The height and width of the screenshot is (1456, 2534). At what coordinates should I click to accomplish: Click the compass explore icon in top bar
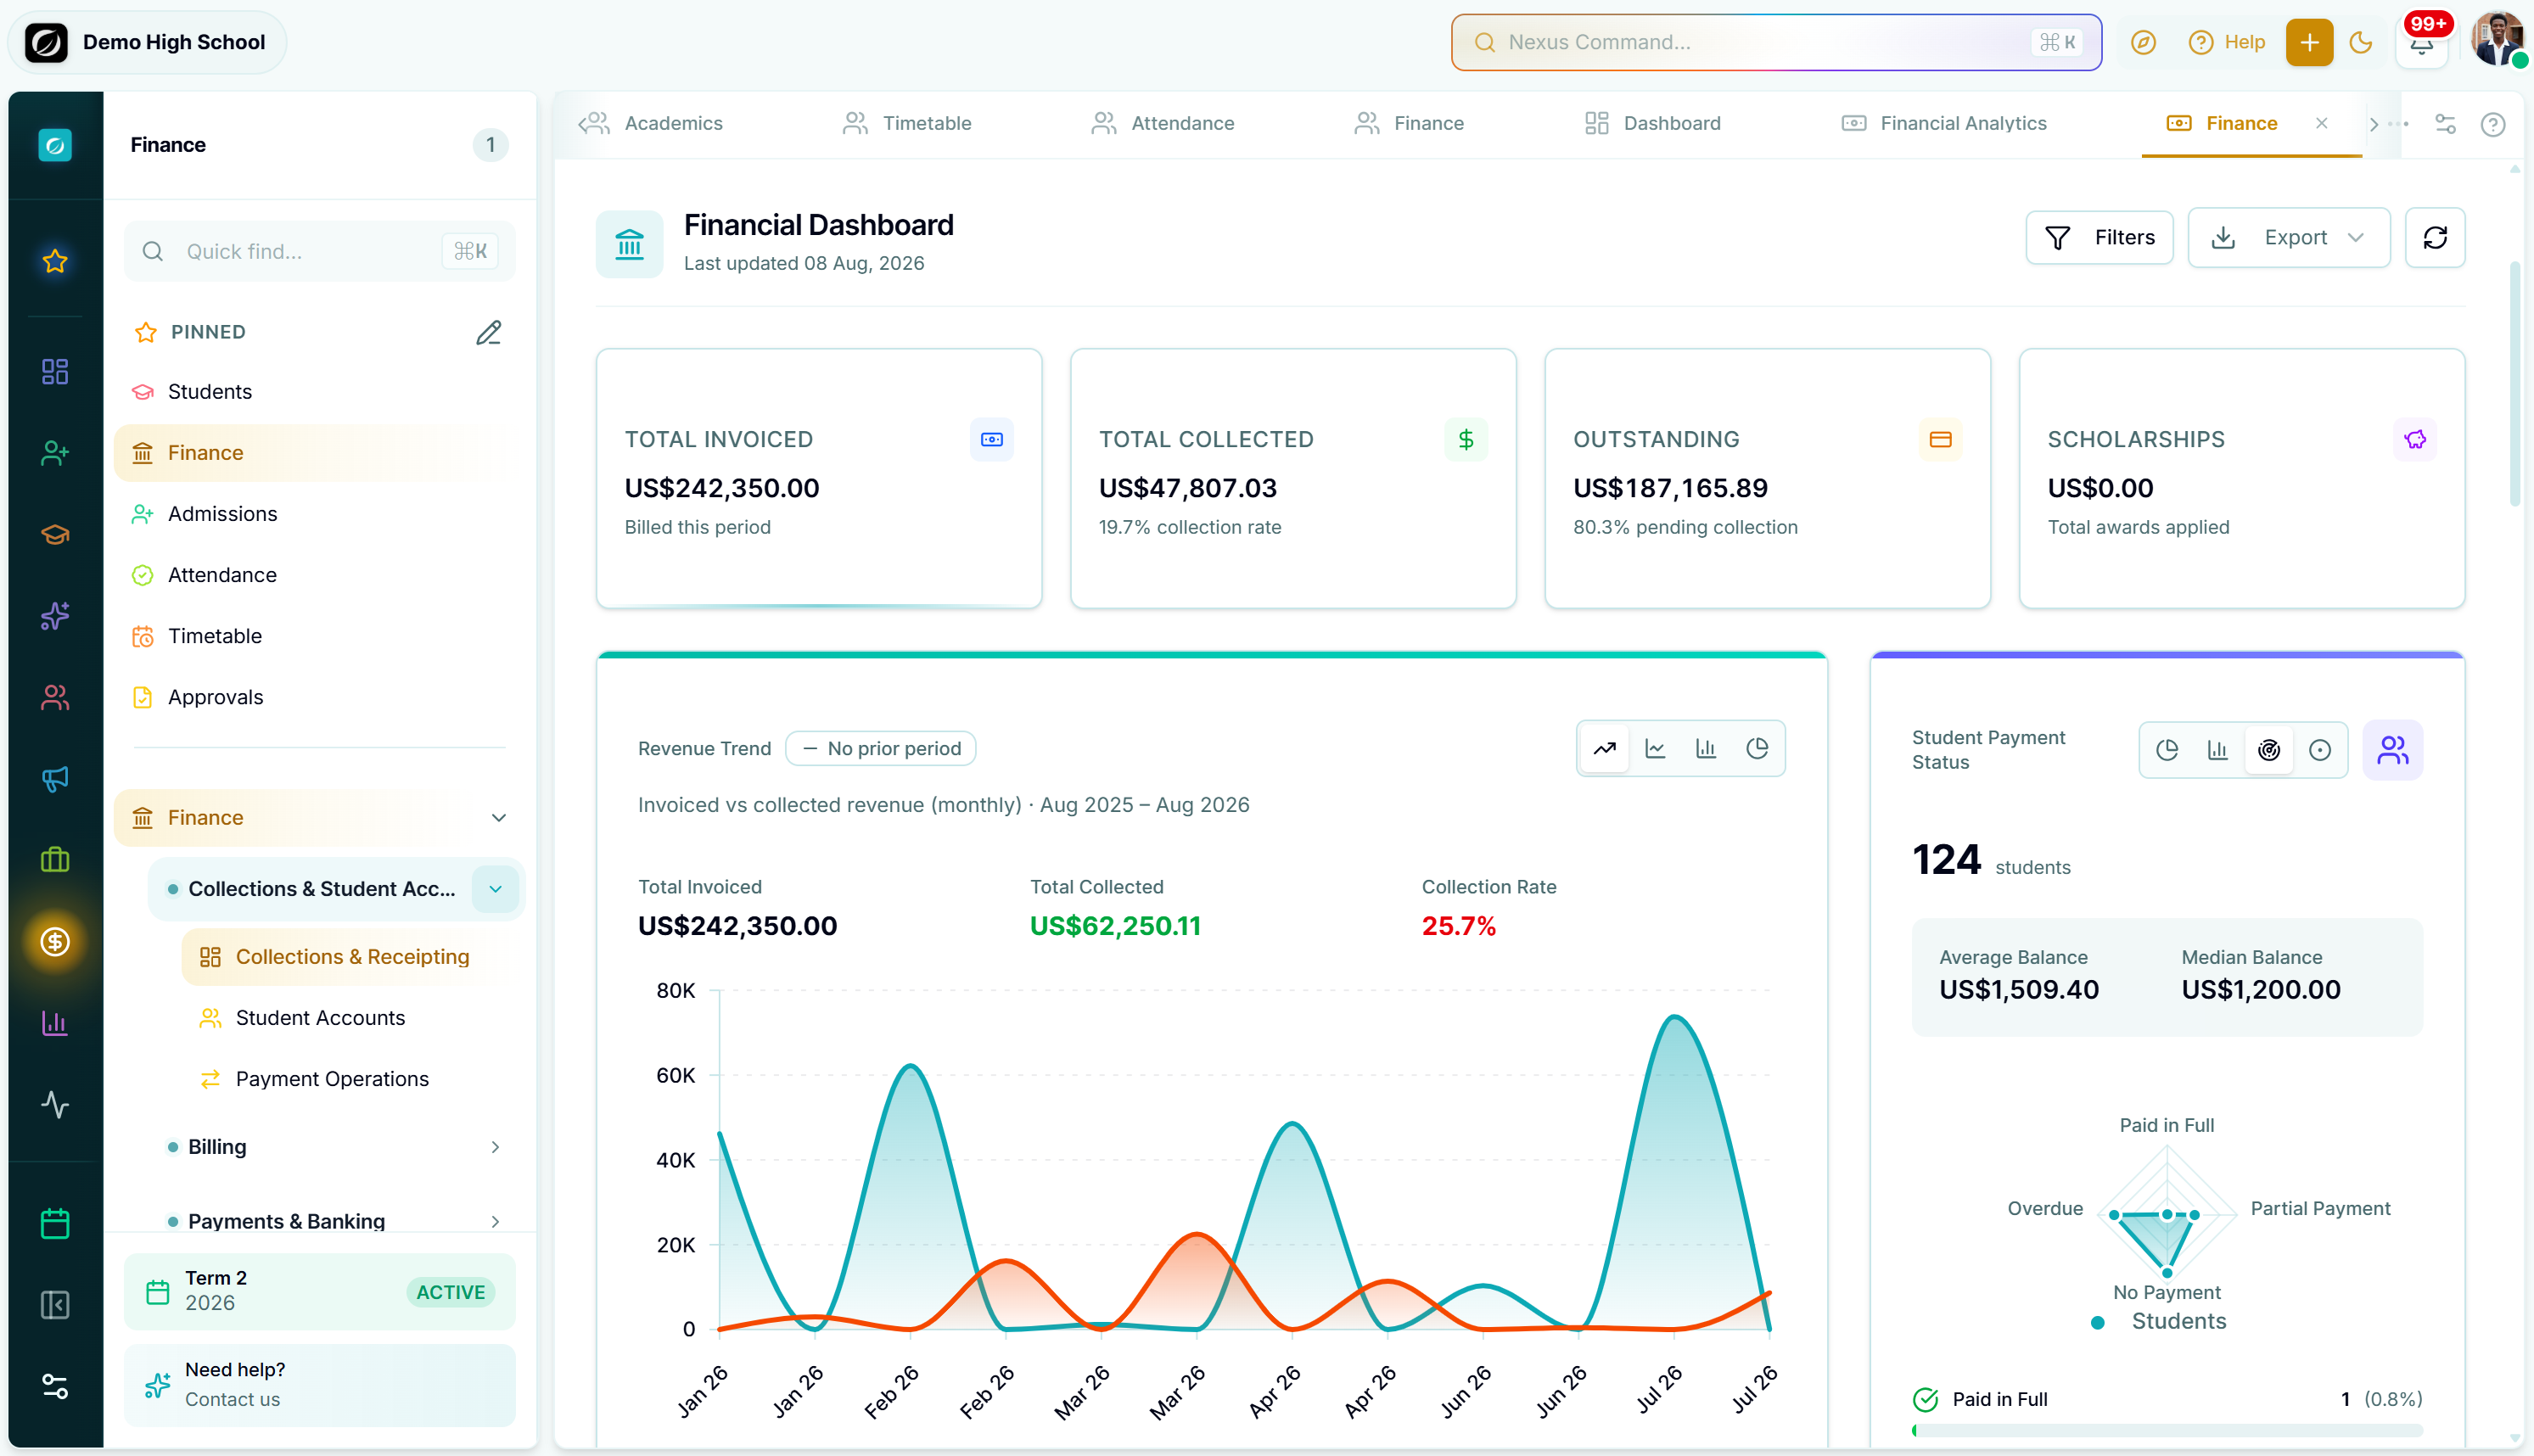(2143, 42)
